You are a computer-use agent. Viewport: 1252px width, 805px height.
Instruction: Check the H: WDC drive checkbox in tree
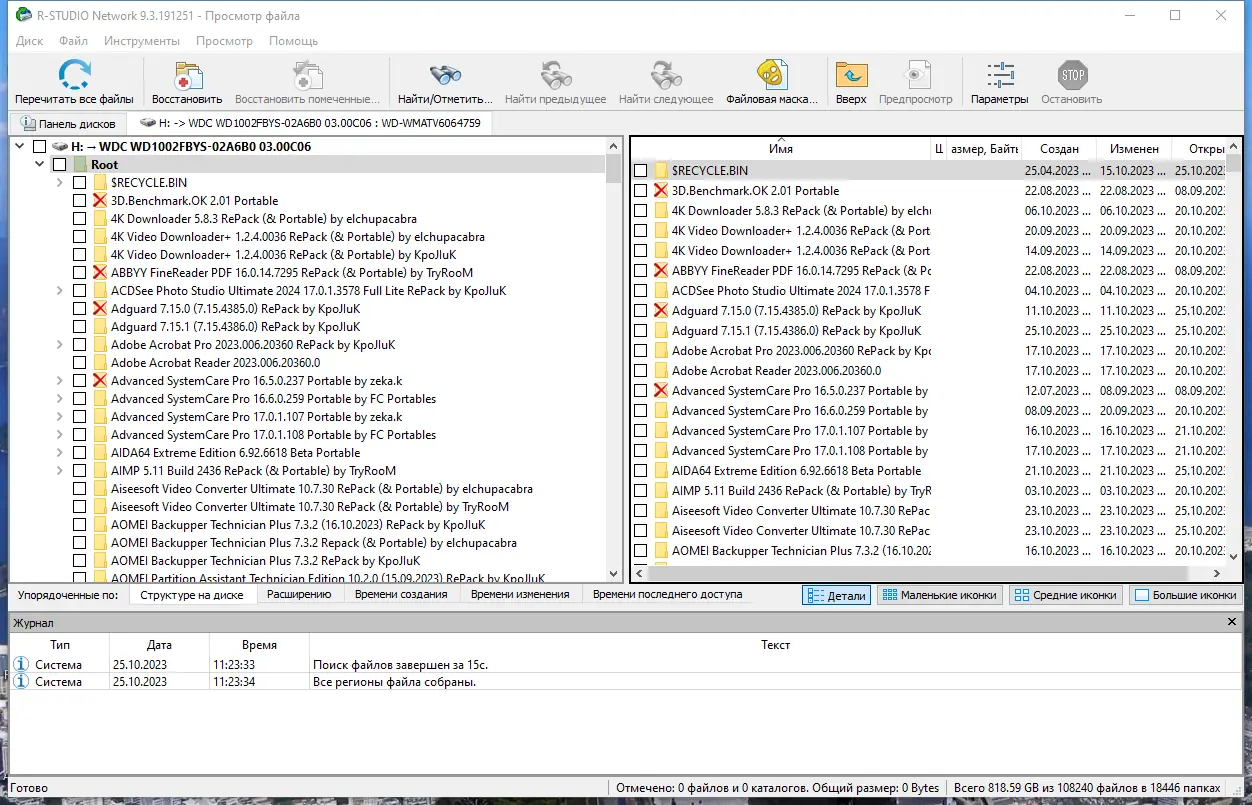pyautogui.click(x=39, y=147)
